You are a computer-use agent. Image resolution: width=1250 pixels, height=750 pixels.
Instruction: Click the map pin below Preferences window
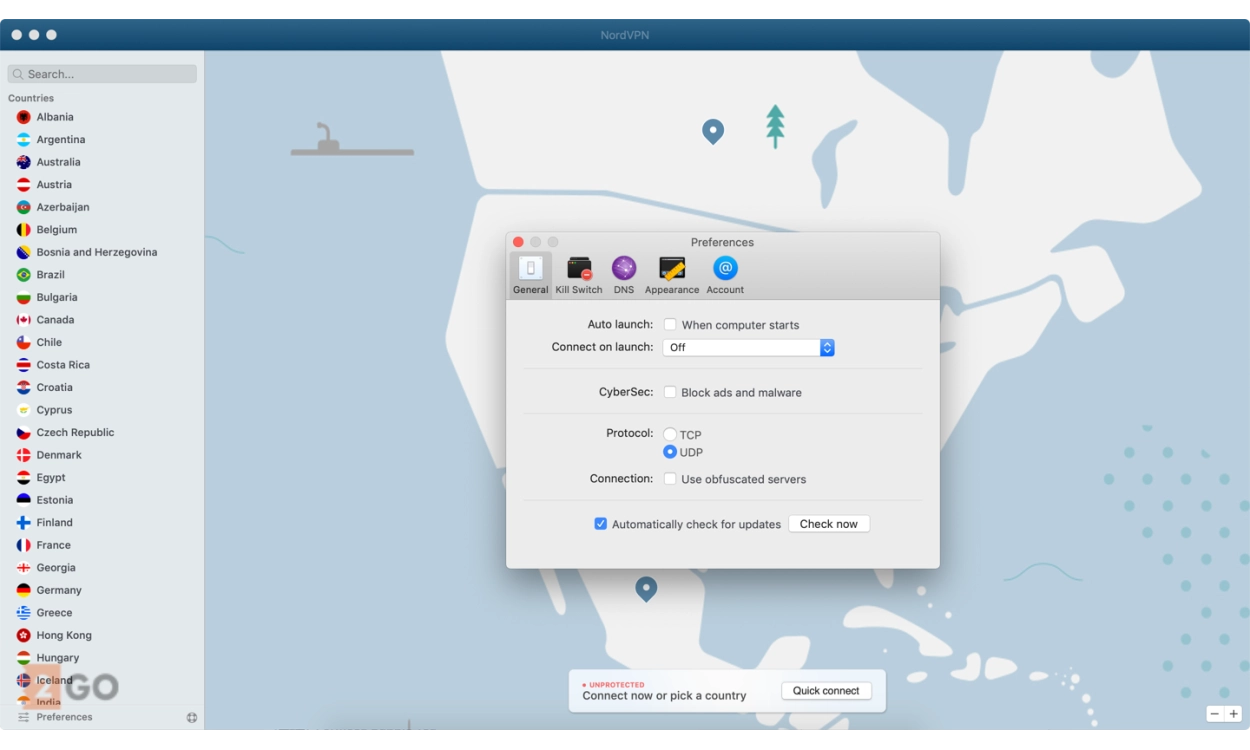coord(646,588)
